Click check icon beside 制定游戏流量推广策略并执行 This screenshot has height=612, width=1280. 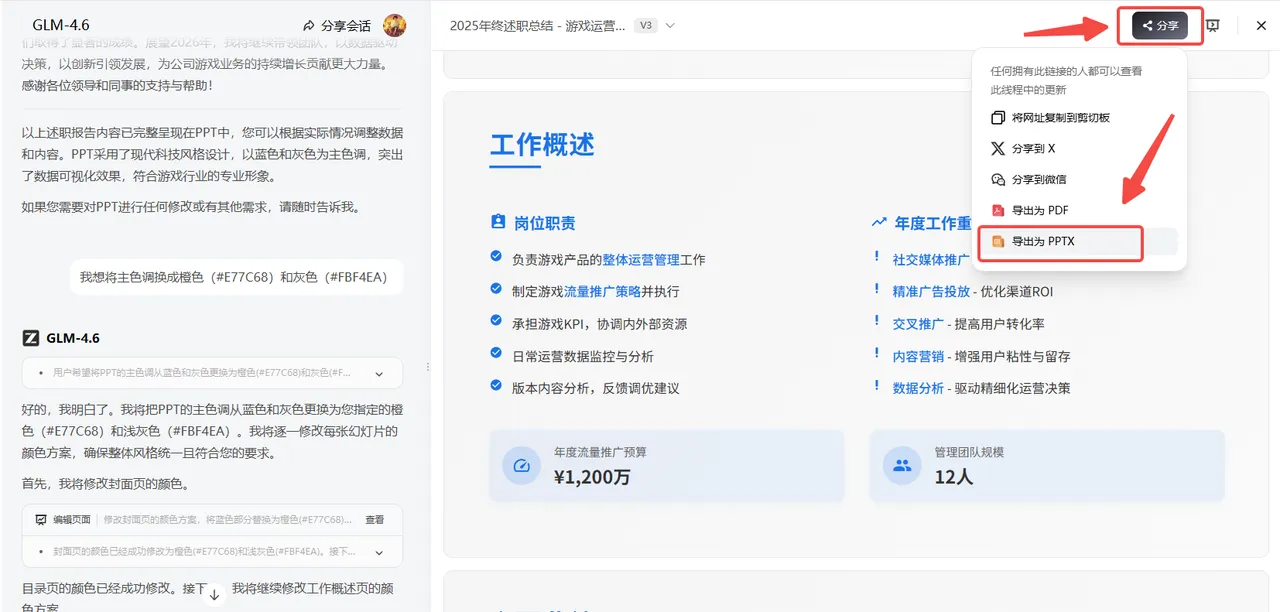coord(496,289)
